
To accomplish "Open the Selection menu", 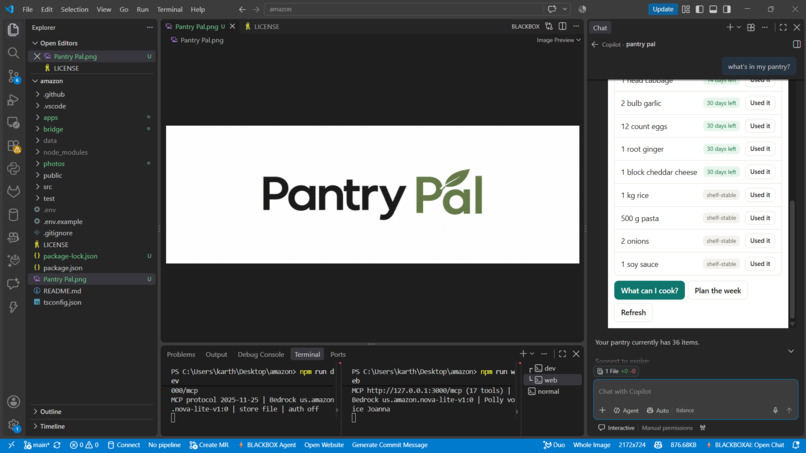I will (75, 9).
